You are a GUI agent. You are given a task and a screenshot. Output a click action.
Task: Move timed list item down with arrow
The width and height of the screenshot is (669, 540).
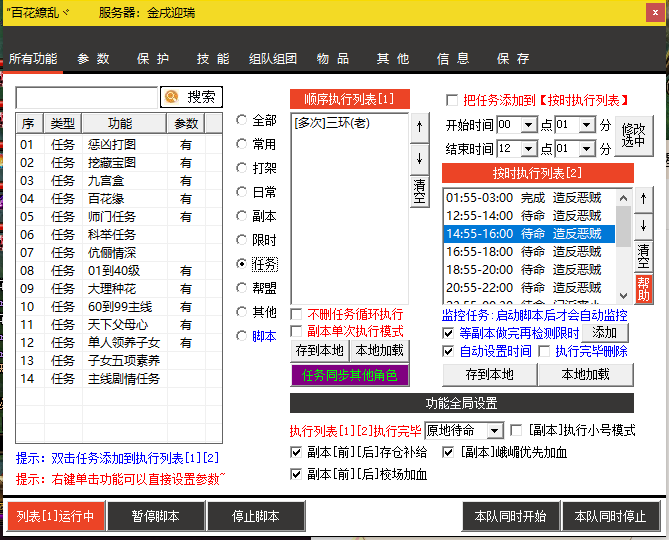tap(643, 226)
